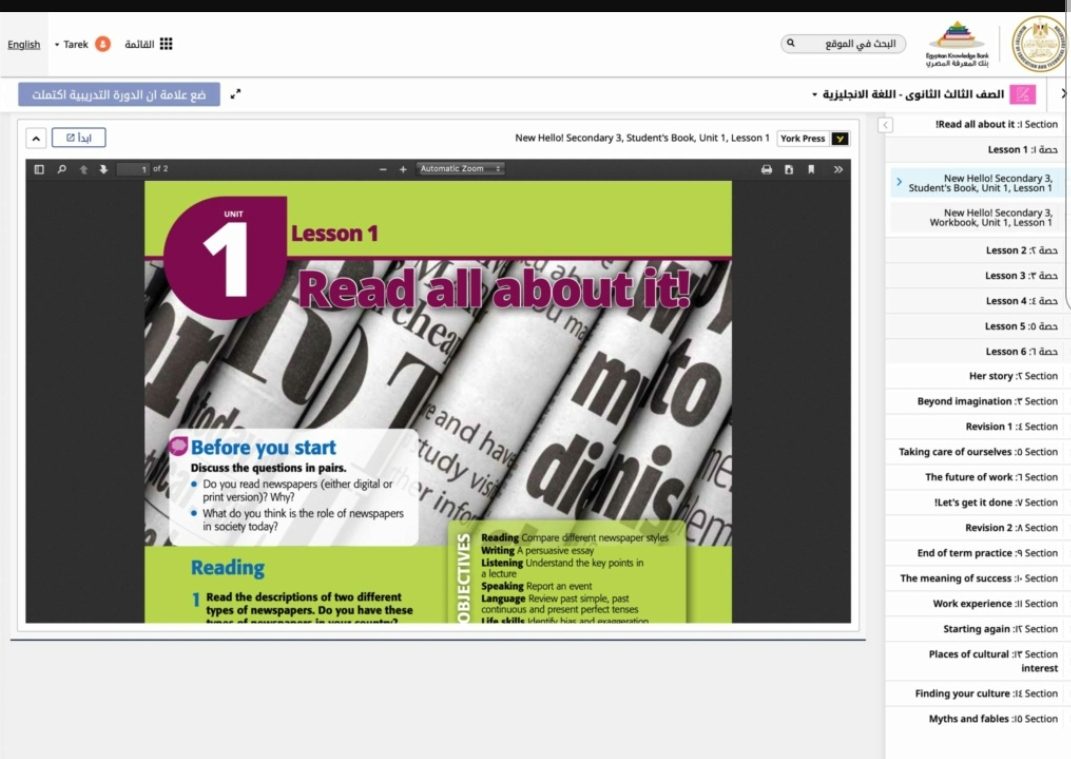Zoom in with the plus icon
1071x759 pixels.
(403, 169)
